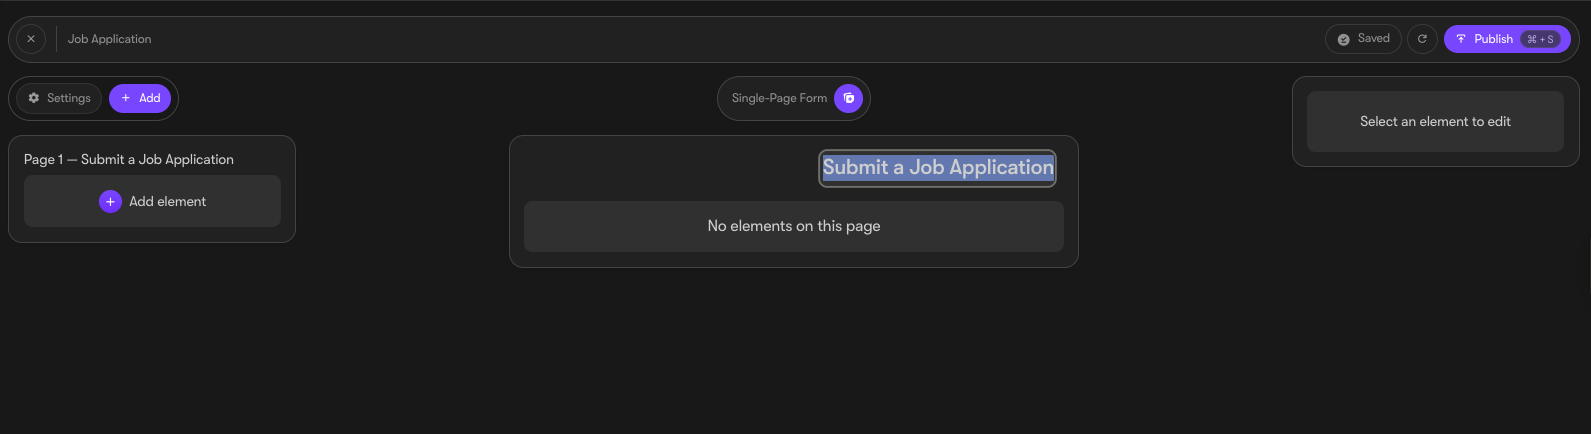Click the plus icon in the purple Add button

pos(126,98)
